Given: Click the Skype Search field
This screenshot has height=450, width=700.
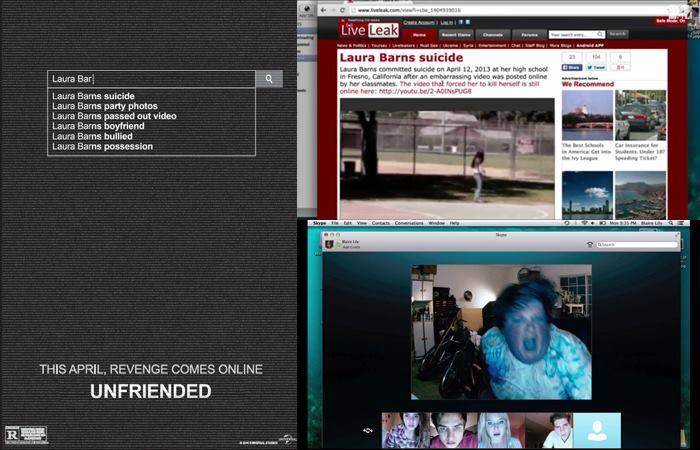Looking at the screenshot, I should [x=637, y=245].
